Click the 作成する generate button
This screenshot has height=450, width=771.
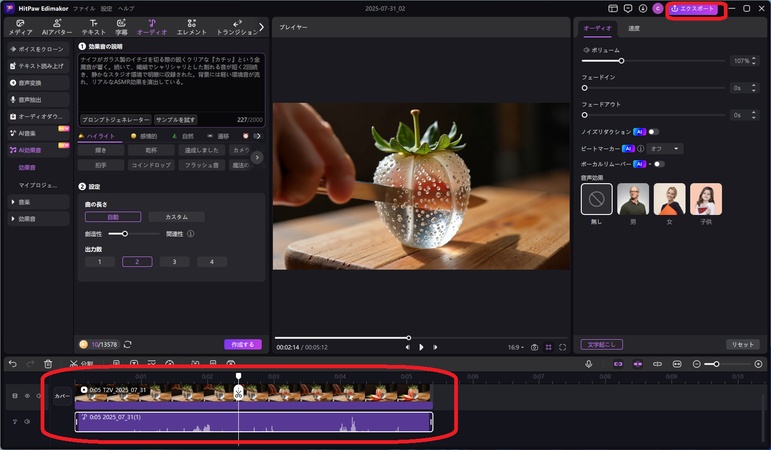click(x=243, y=344)
